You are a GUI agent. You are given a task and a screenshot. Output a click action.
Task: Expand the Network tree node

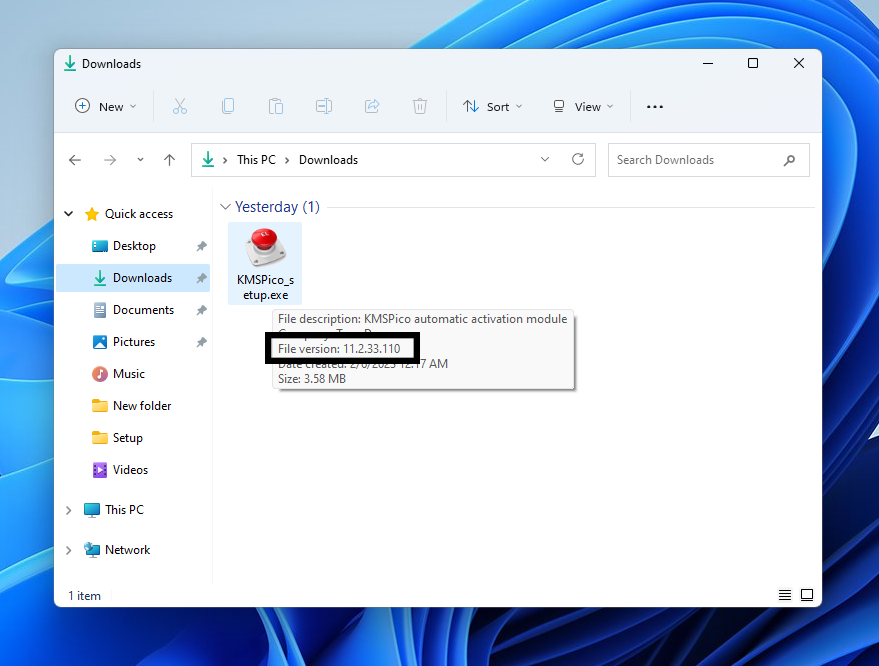[x=68, y=551]
